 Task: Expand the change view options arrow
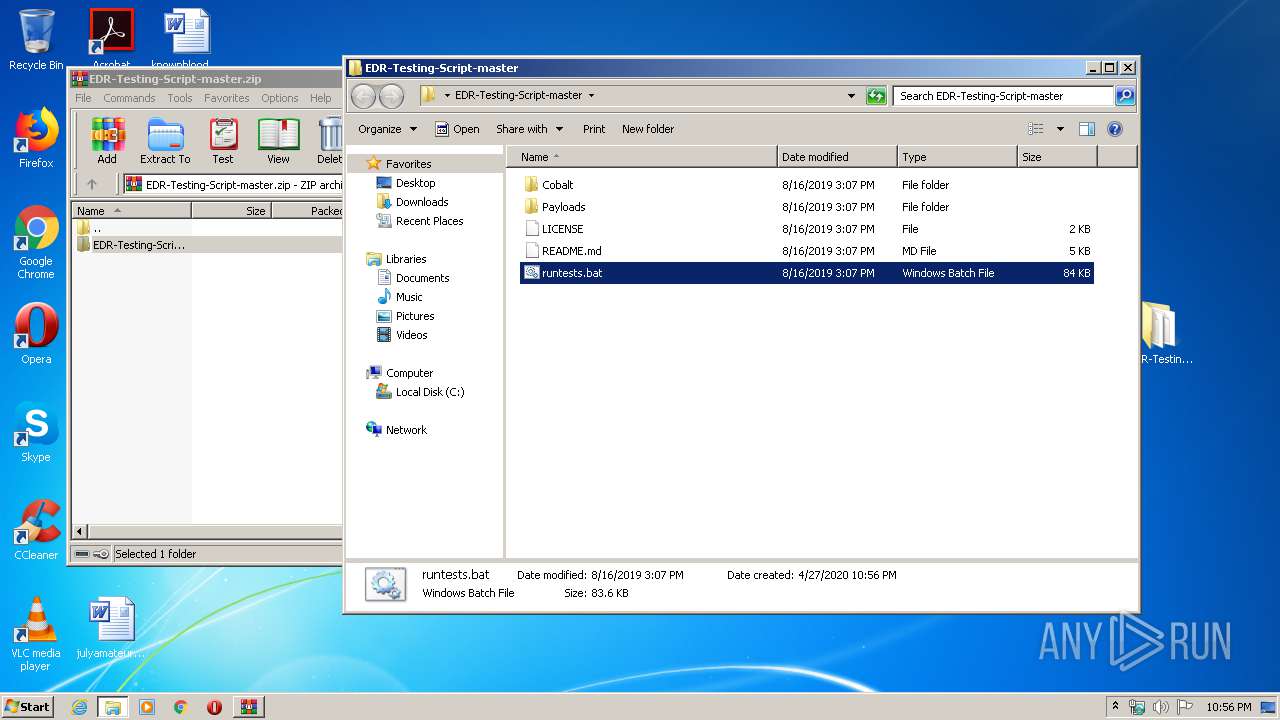[1060, 129]
